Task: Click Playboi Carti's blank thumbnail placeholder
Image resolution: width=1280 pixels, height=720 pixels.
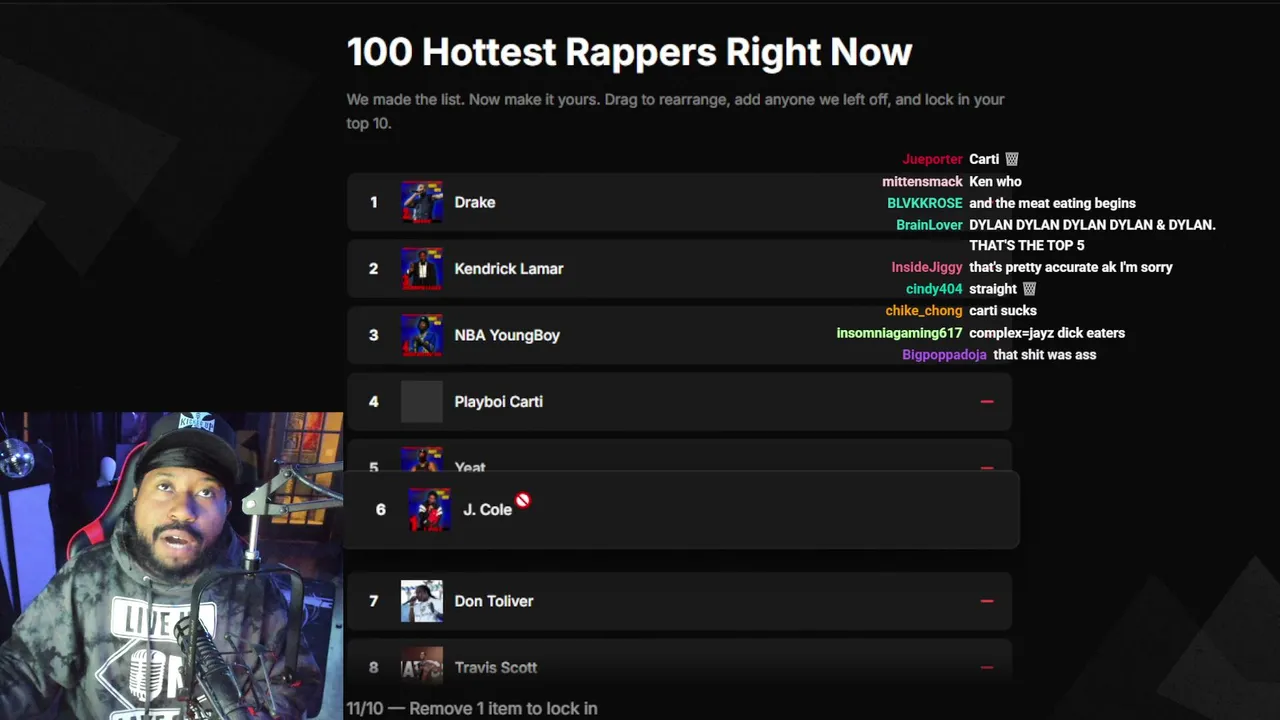Action: pyautogui.click(x=422, y=401)
